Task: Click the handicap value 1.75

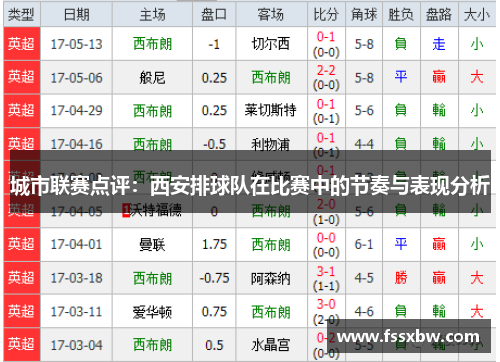Action: [x=214, y=244]
